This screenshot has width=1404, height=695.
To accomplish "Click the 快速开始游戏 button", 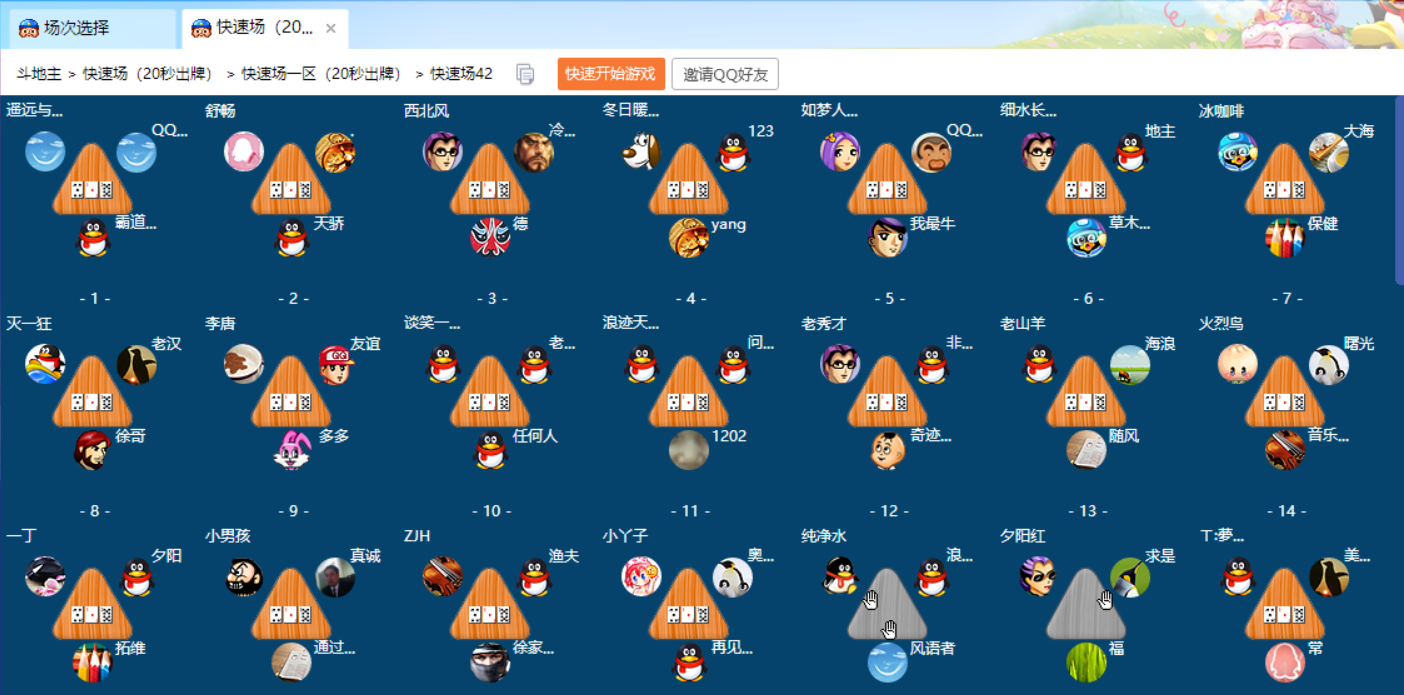I will (x=611, y=74).
